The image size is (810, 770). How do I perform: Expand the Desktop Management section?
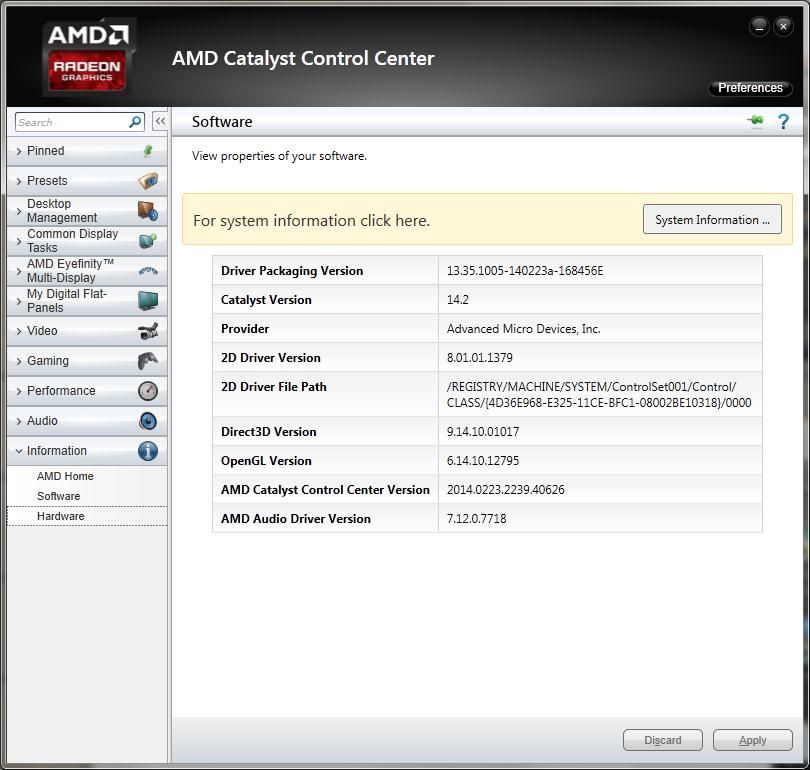87,211
